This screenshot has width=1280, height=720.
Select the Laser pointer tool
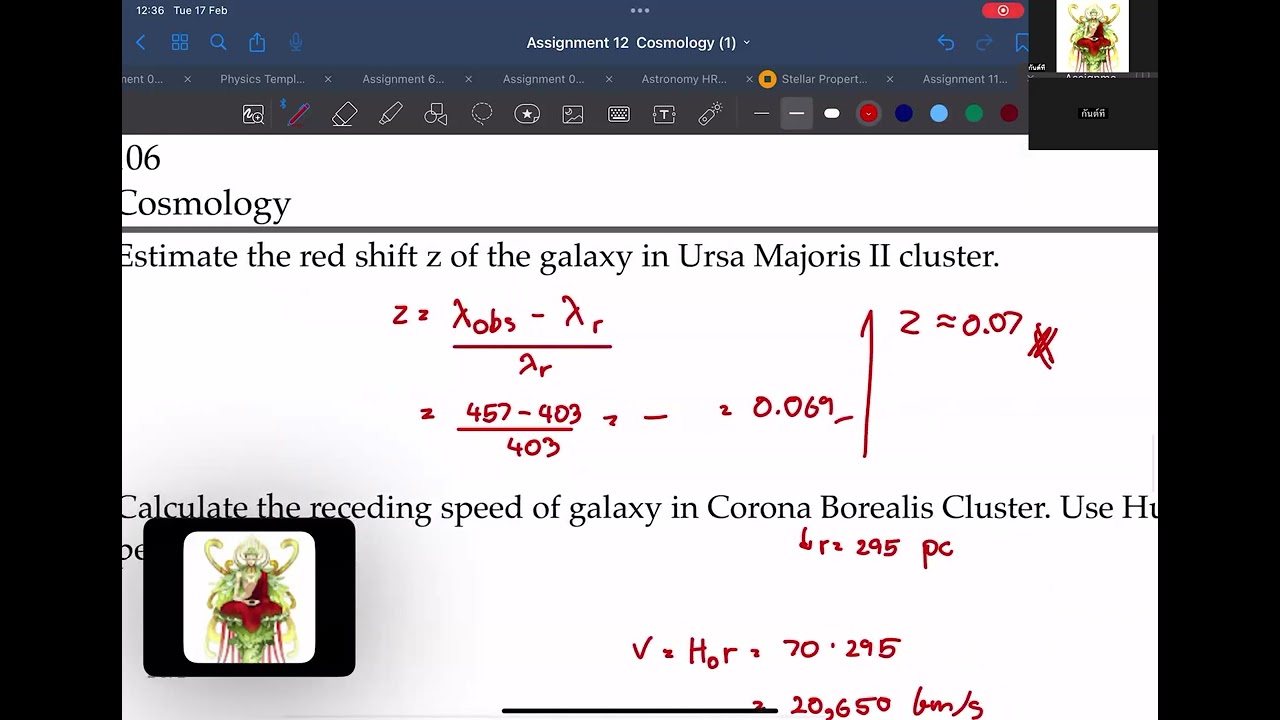click(x=710, y=114)
